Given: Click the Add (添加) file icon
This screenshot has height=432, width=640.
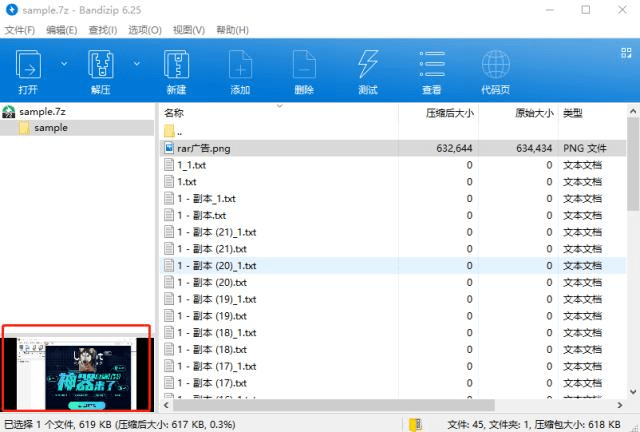Looking at the screenshot, I should pyautogui.click(x=240, y=64).
